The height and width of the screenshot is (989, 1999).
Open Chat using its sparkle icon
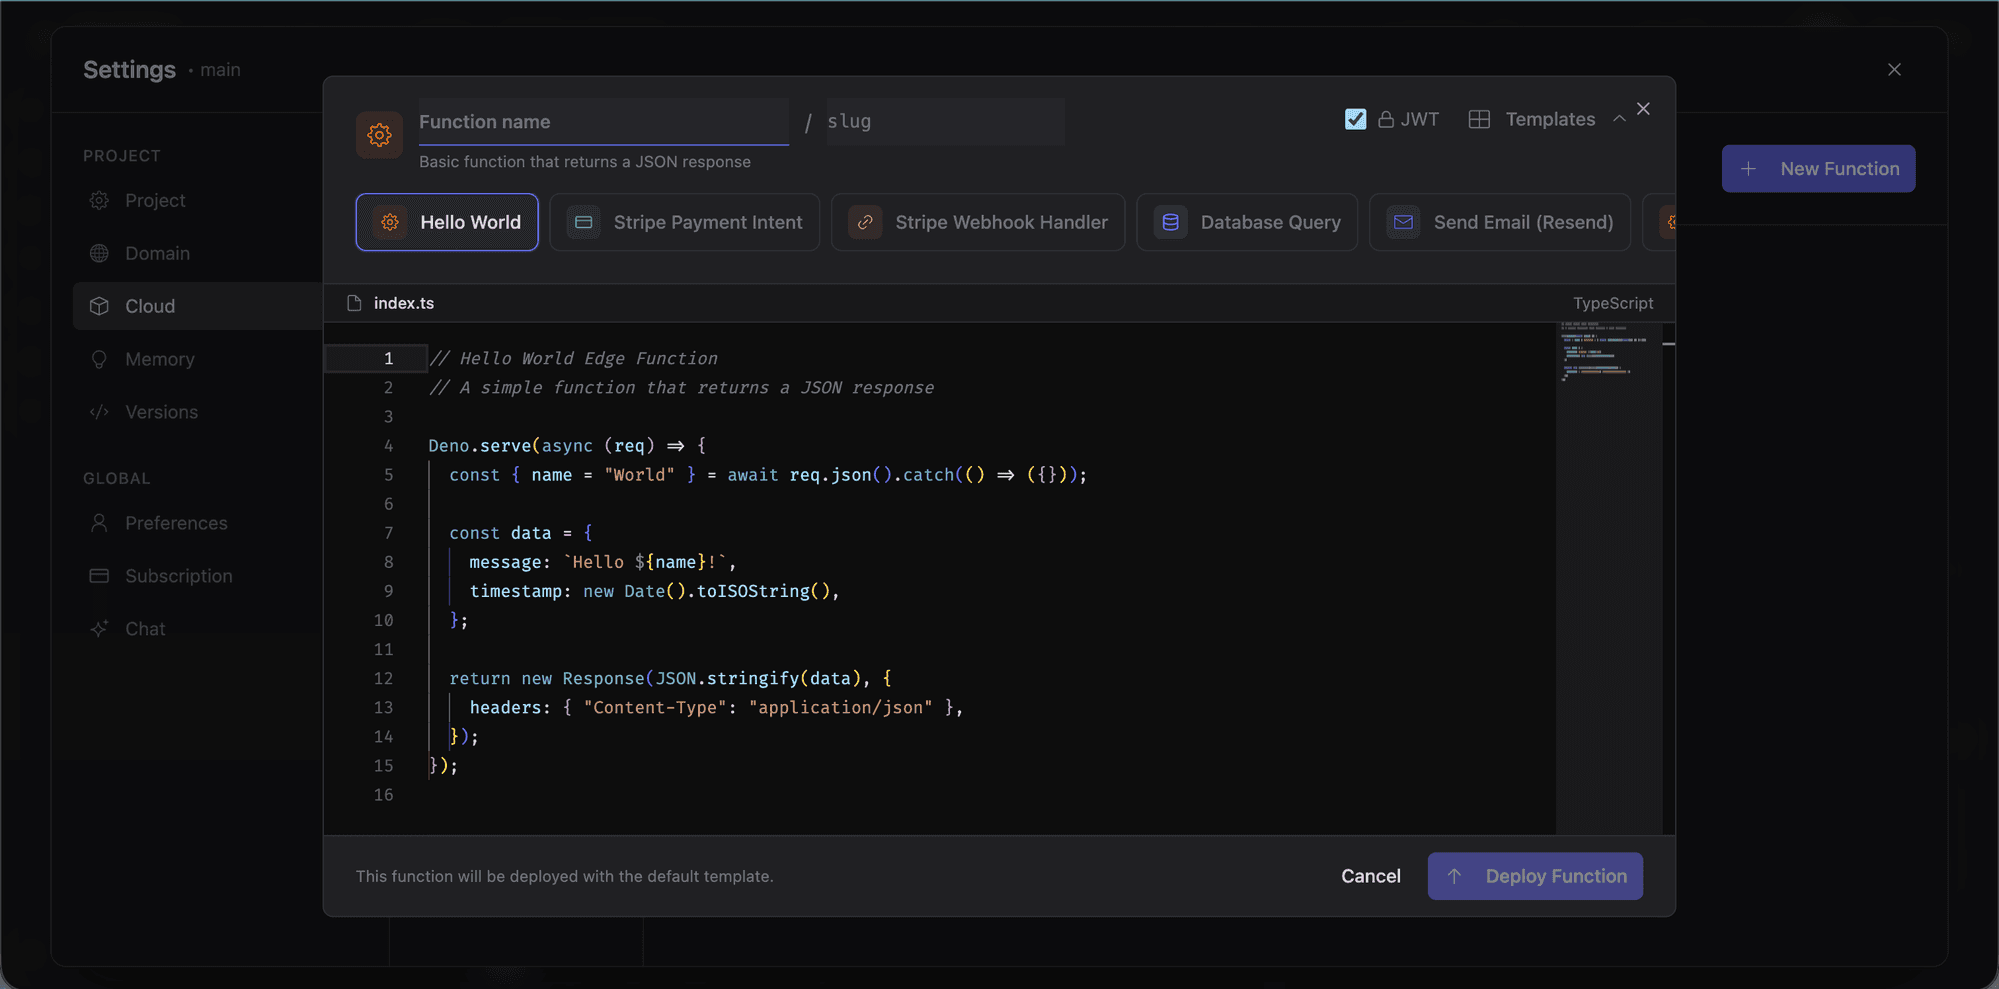[100, 628]
